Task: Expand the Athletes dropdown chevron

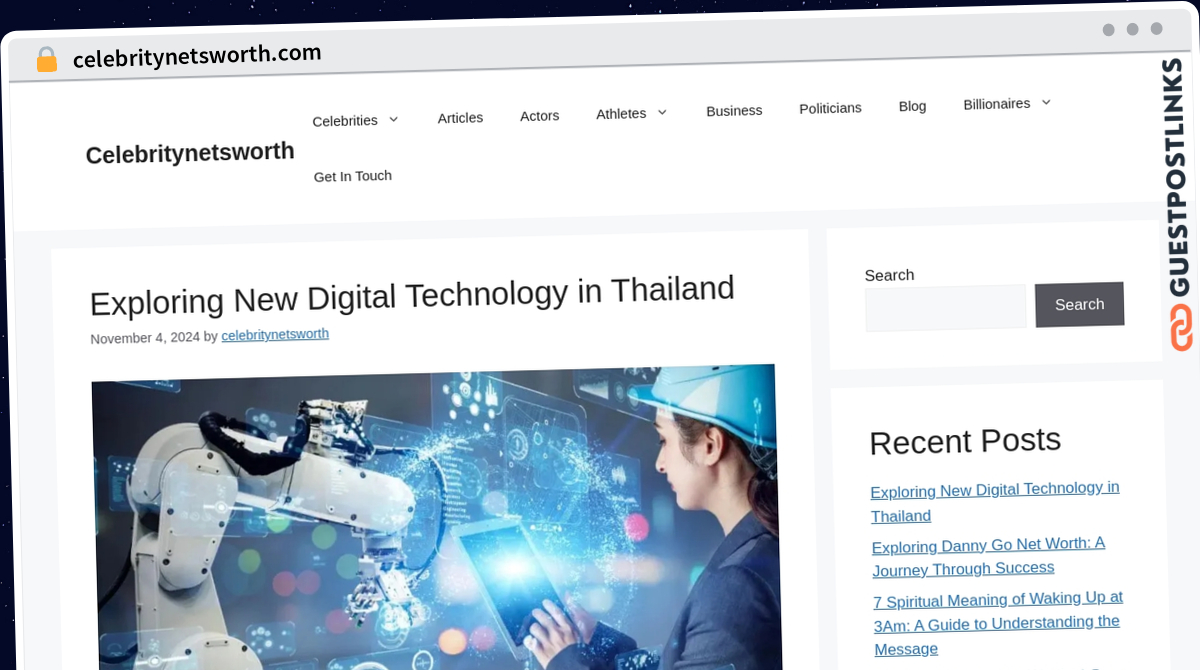Action: [x=662, y=112]
